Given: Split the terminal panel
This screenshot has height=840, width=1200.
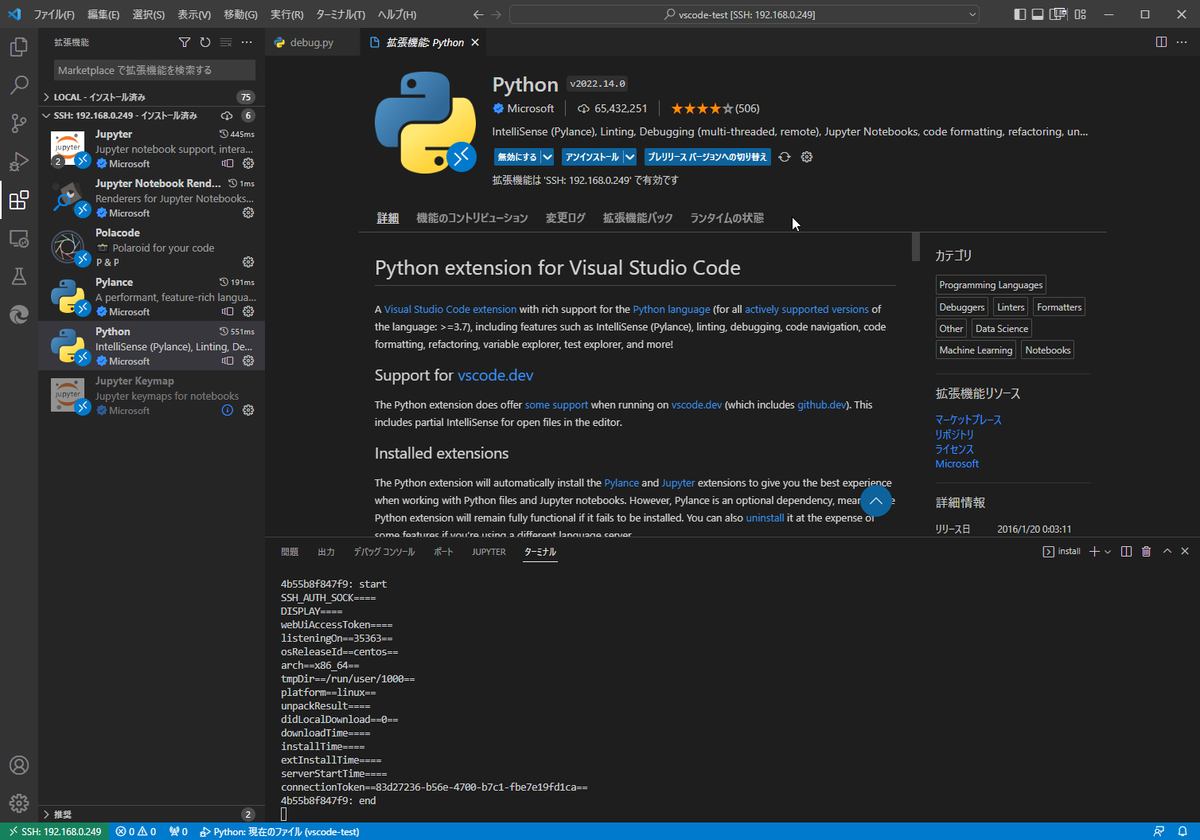Looking at the screenshot, I should [x=1126, y=551].
